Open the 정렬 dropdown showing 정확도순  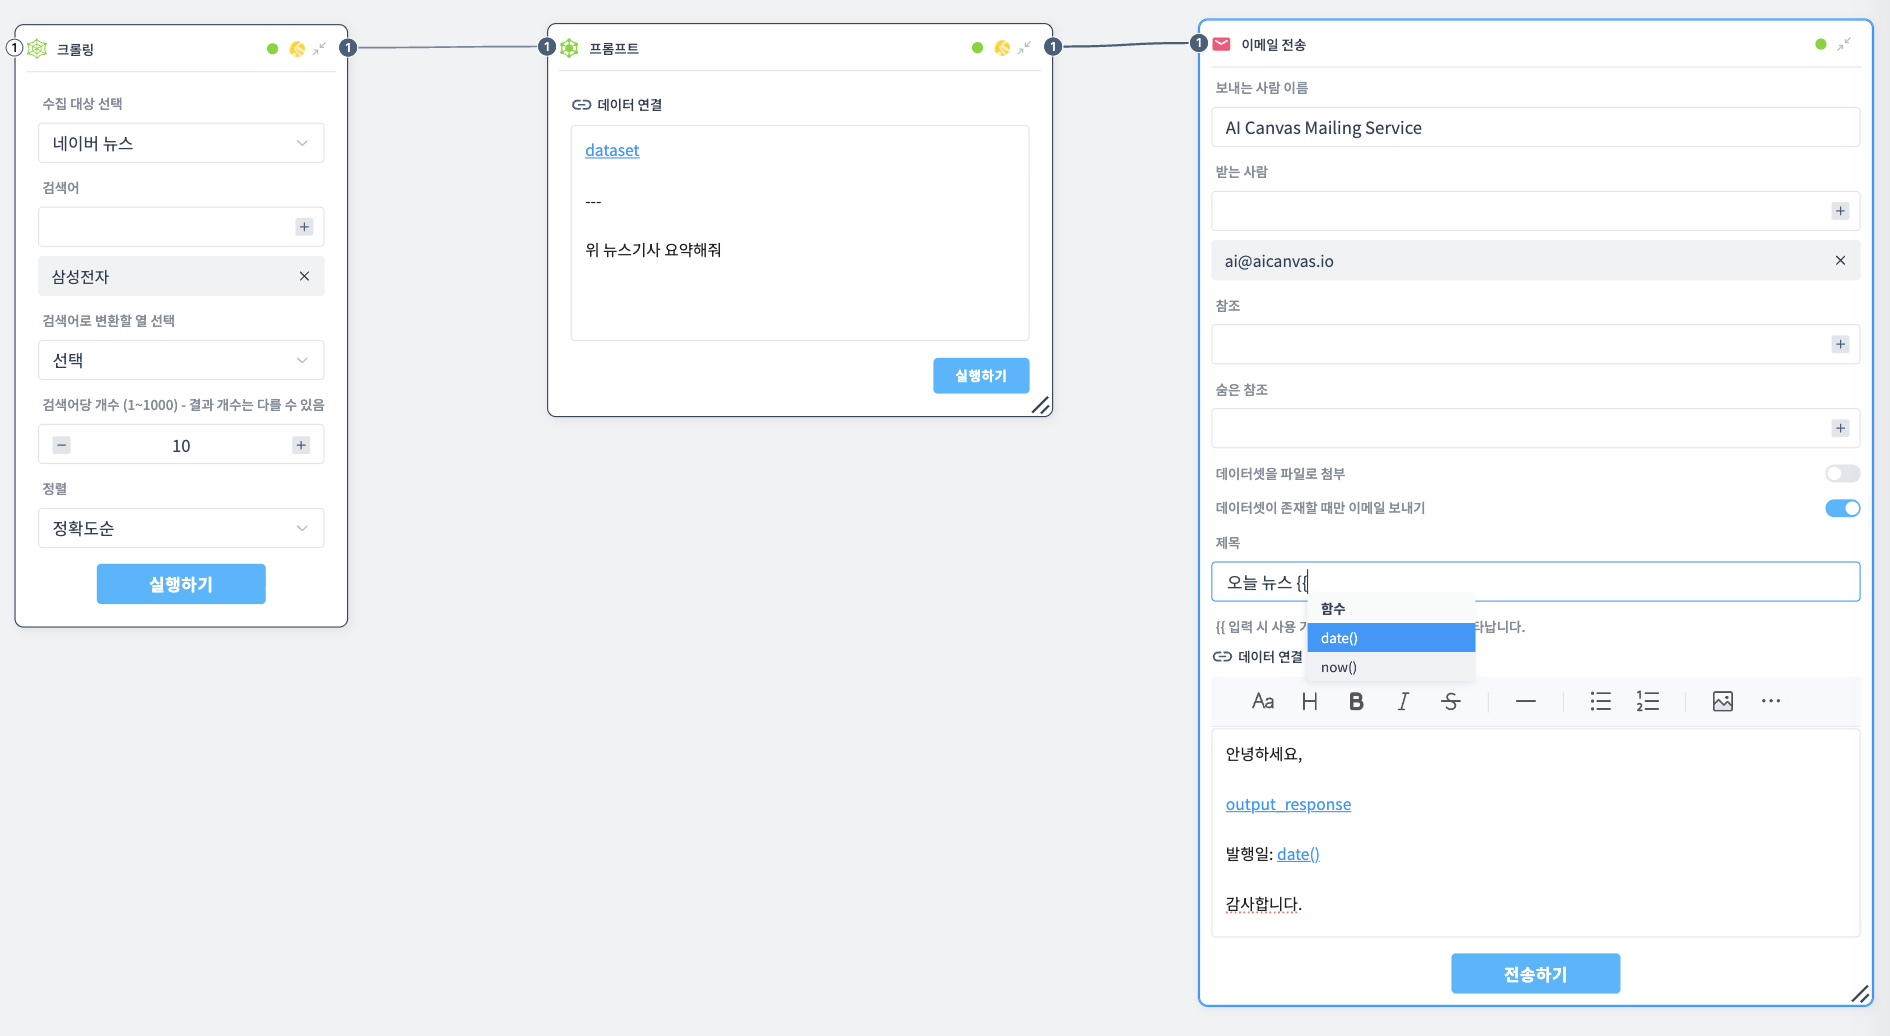pos(181,528)
